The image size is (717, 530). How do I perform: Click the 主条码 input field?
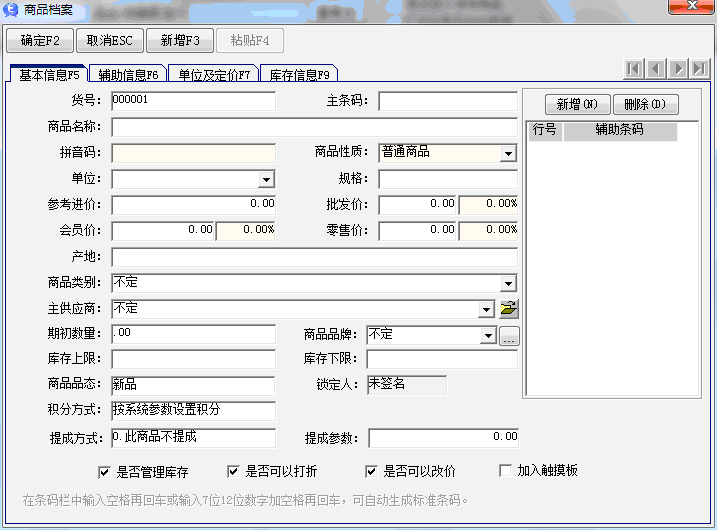447,101
